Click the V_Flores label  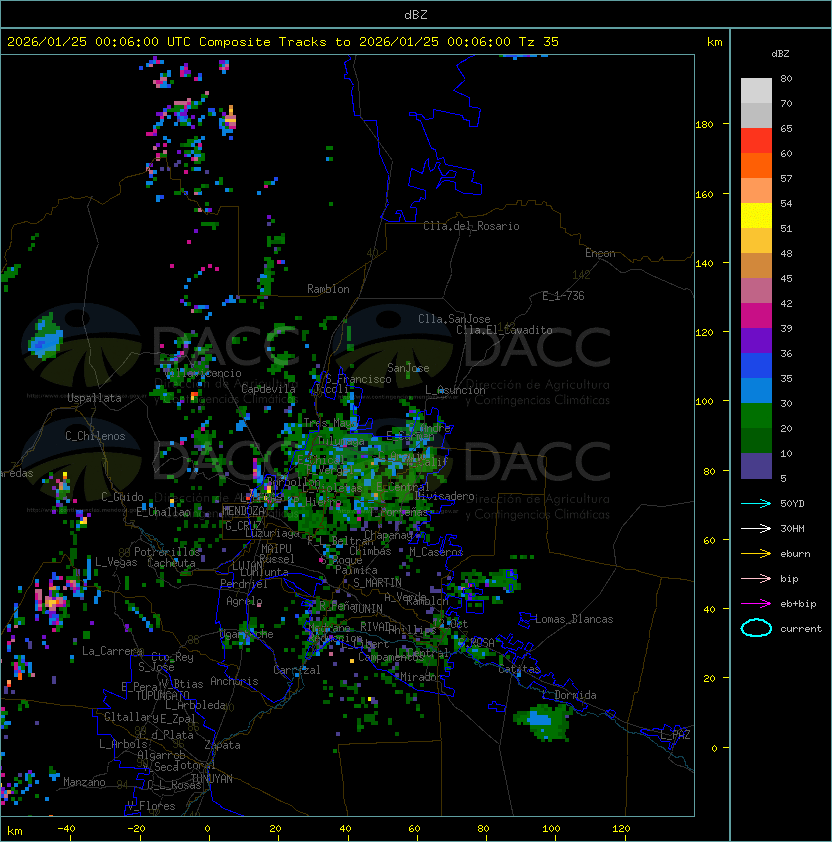coord(151,805)
